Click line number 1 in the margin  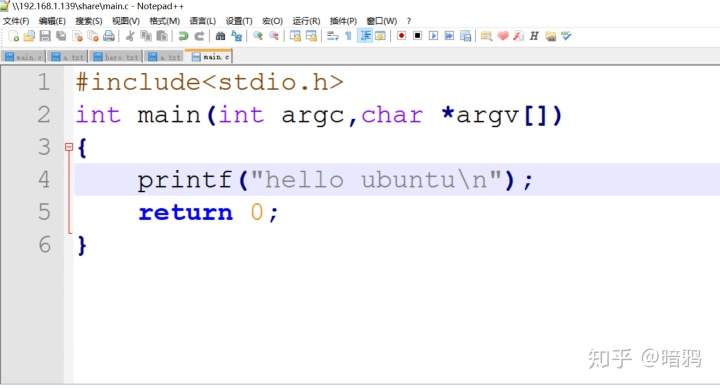(44, 83)
